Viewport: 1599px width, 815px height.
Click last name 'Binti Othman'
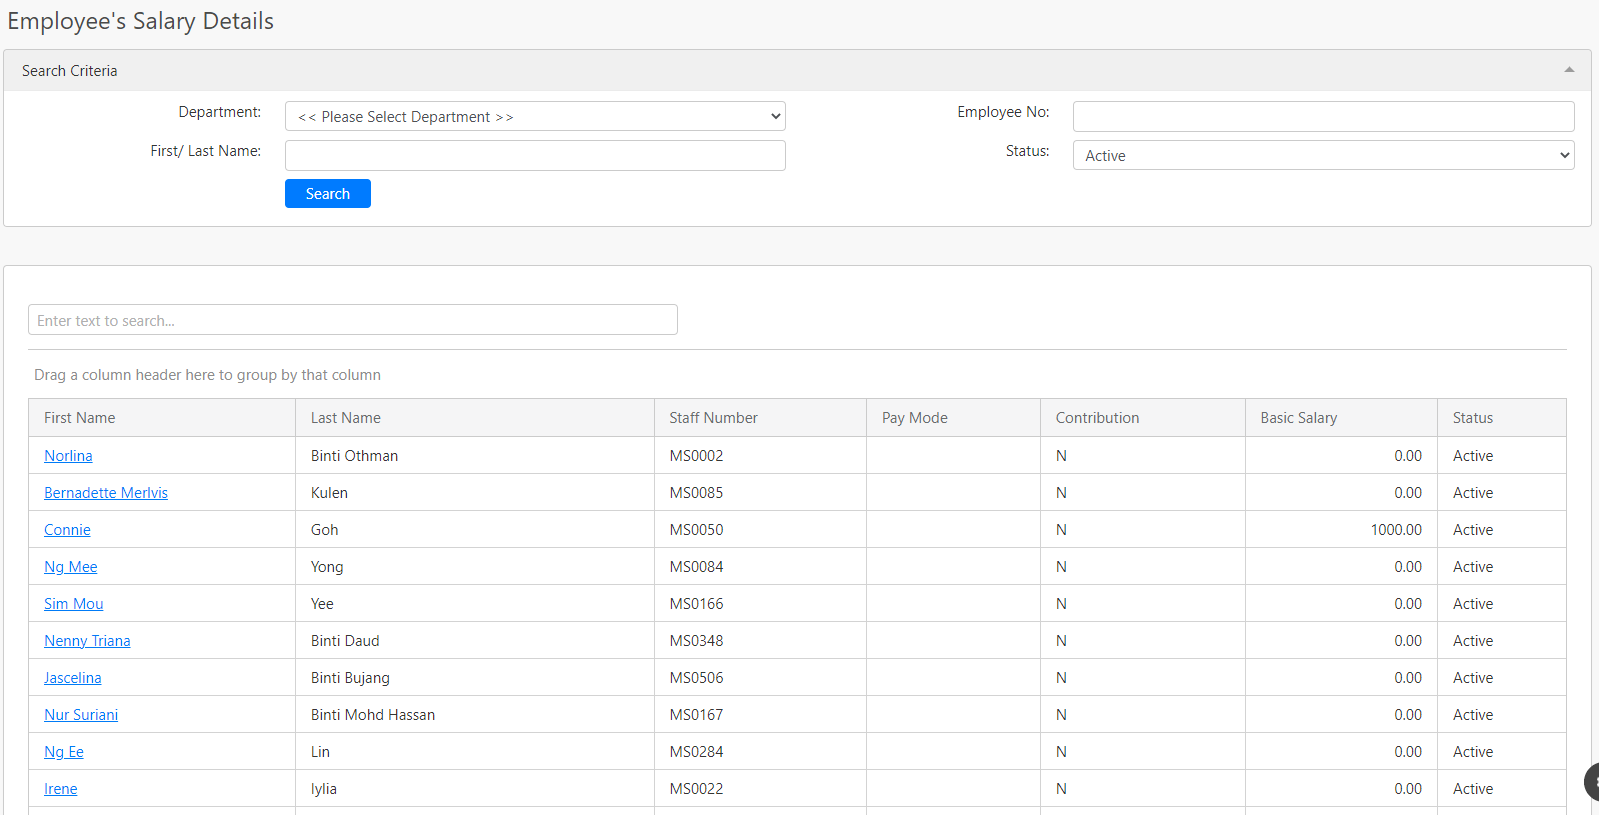(x=354, y=455)
